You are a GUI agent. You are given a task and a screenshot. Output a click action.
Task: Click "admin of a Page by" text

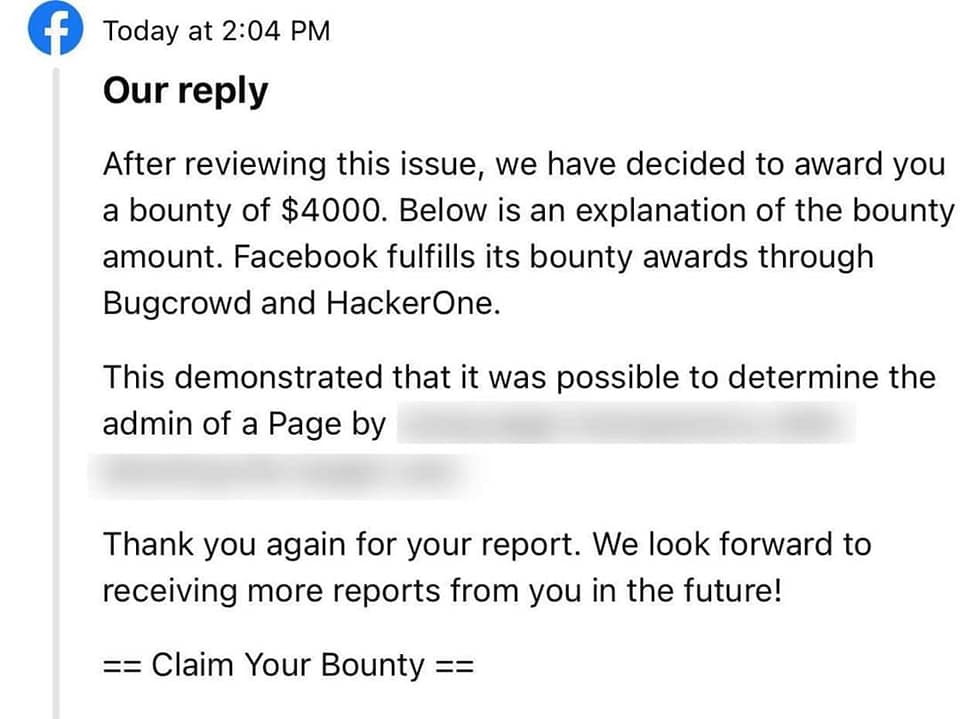coord(244,424)
